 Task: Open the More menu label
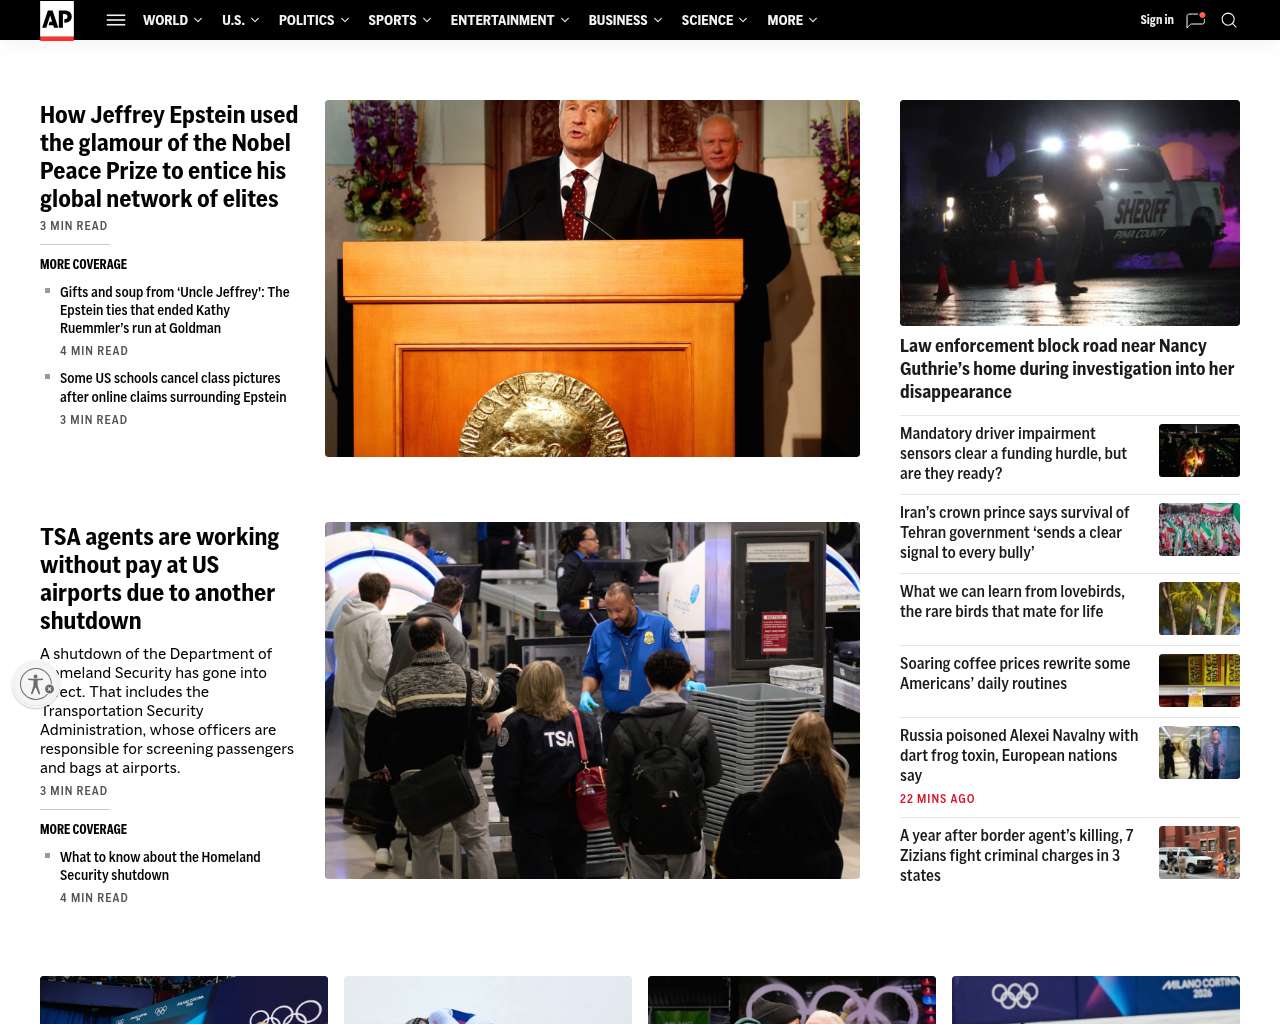(x=785, y=20)
